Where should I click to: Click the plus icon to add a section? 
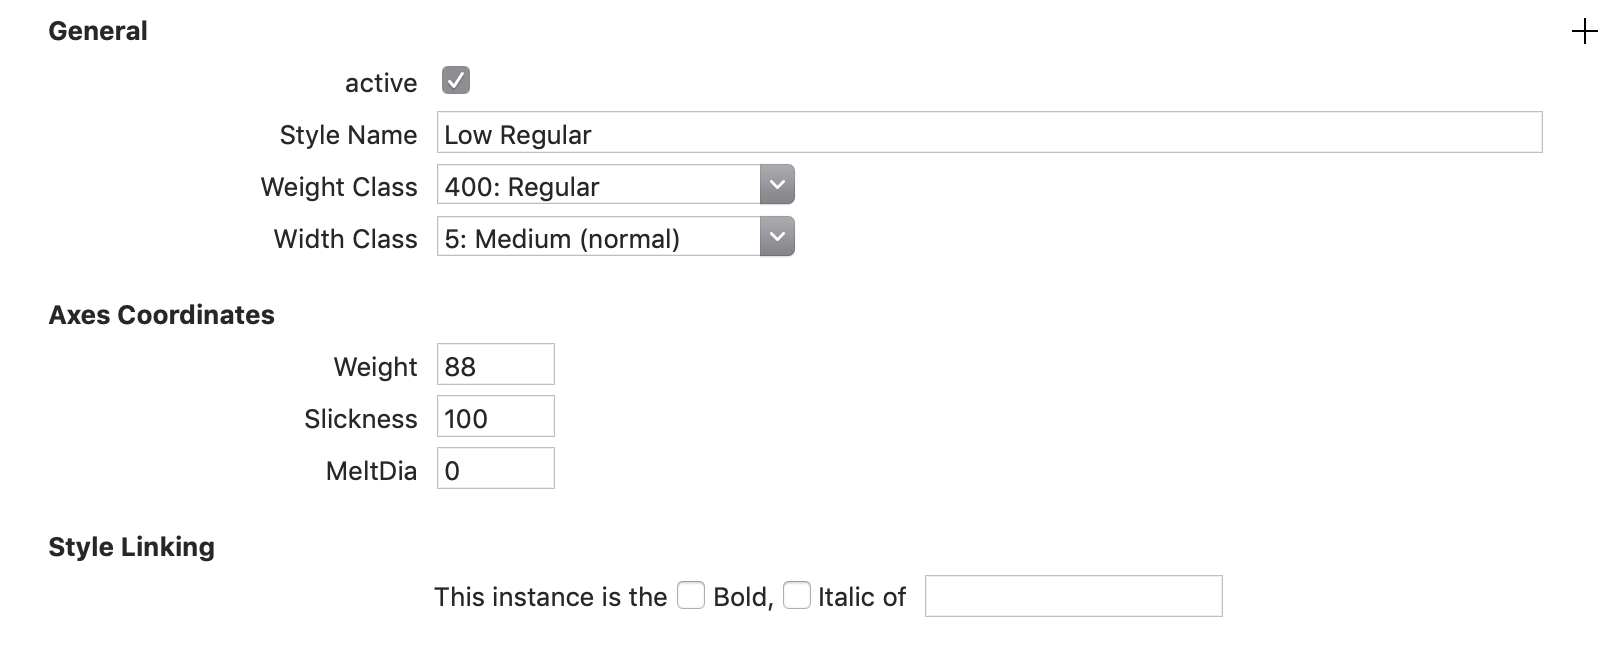1584,32
